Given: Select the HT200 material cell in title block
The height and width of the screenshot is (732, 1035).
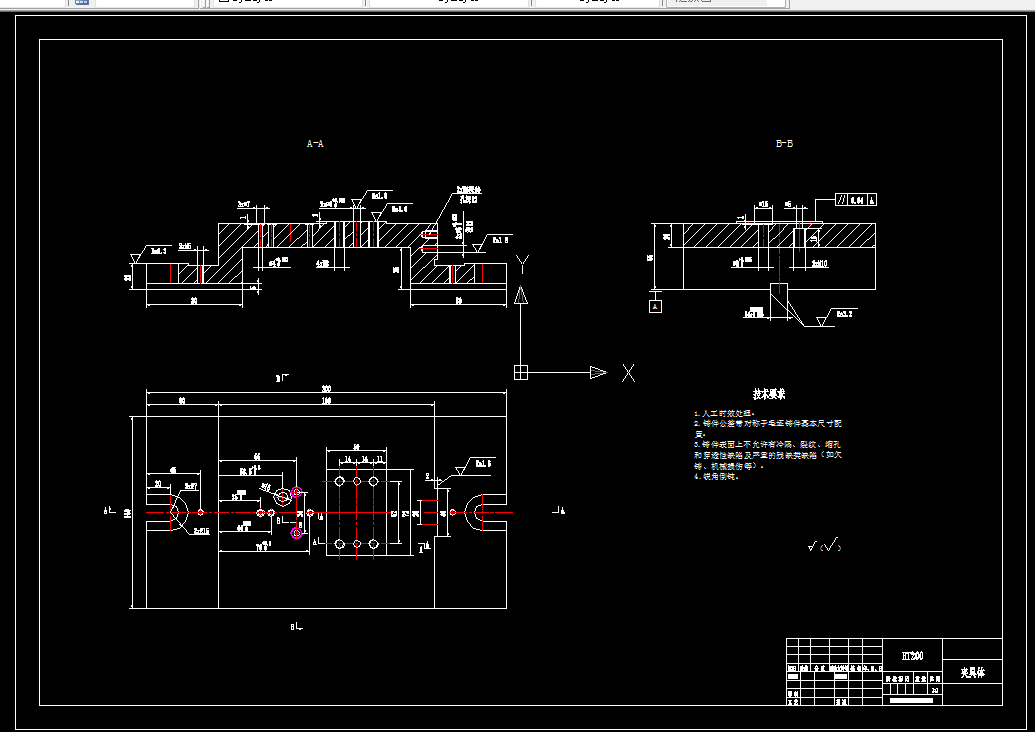Looking at the screenshot, I should tap(912, 656).
